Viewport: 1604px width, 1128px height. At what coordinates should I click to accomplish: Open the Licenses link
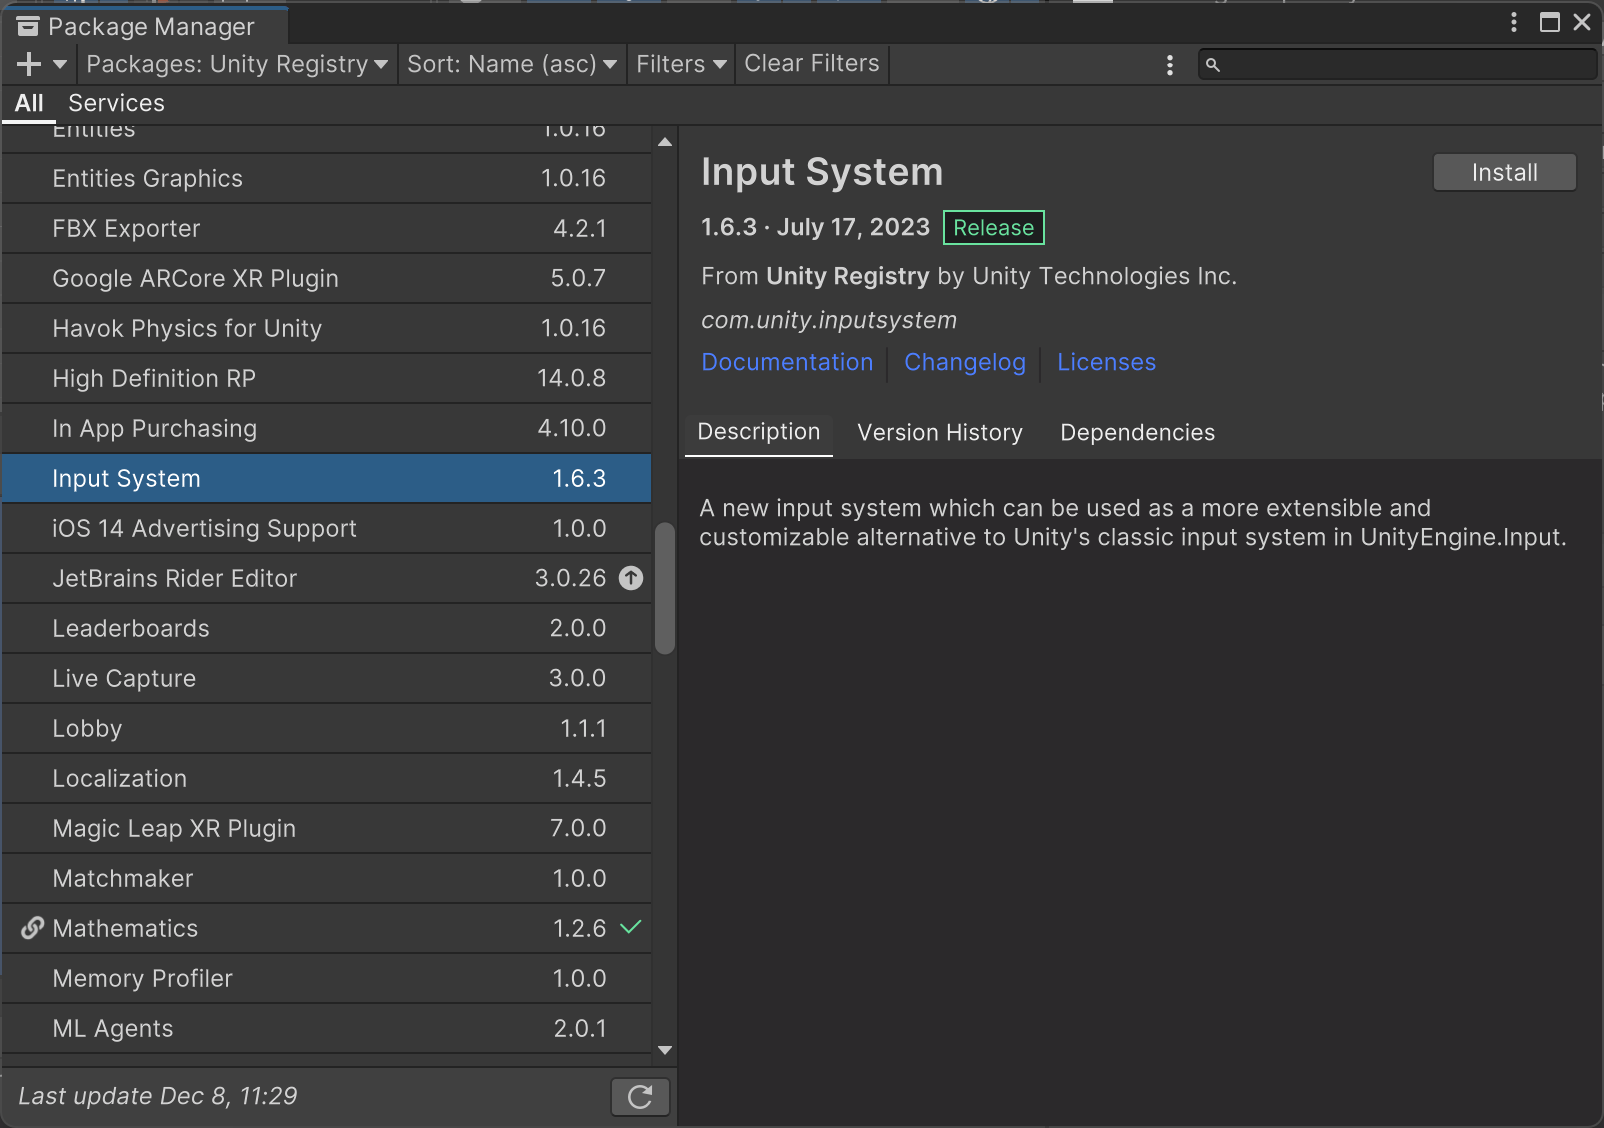click(x=1106, y=362)
